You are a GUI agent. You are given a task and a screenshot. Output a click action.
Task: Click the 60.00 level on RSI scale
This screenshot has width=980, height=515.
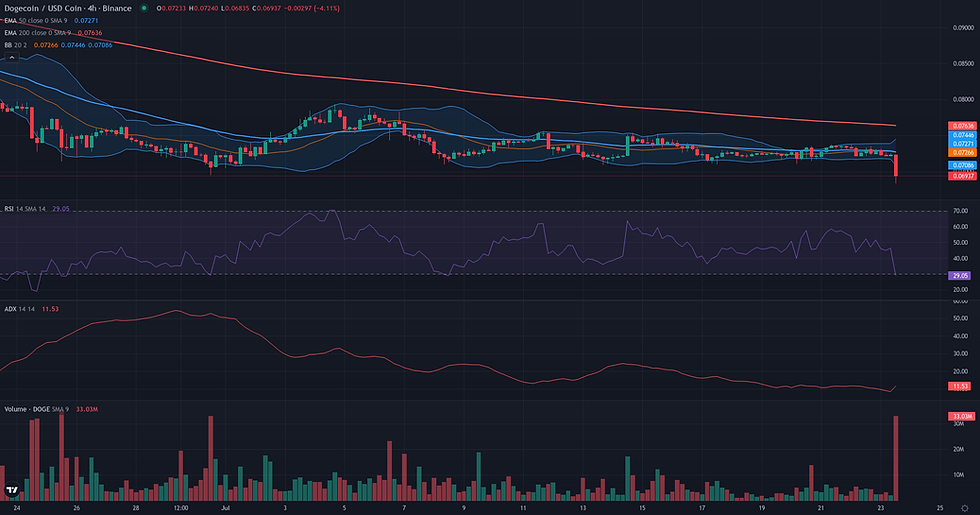(960, 227)
